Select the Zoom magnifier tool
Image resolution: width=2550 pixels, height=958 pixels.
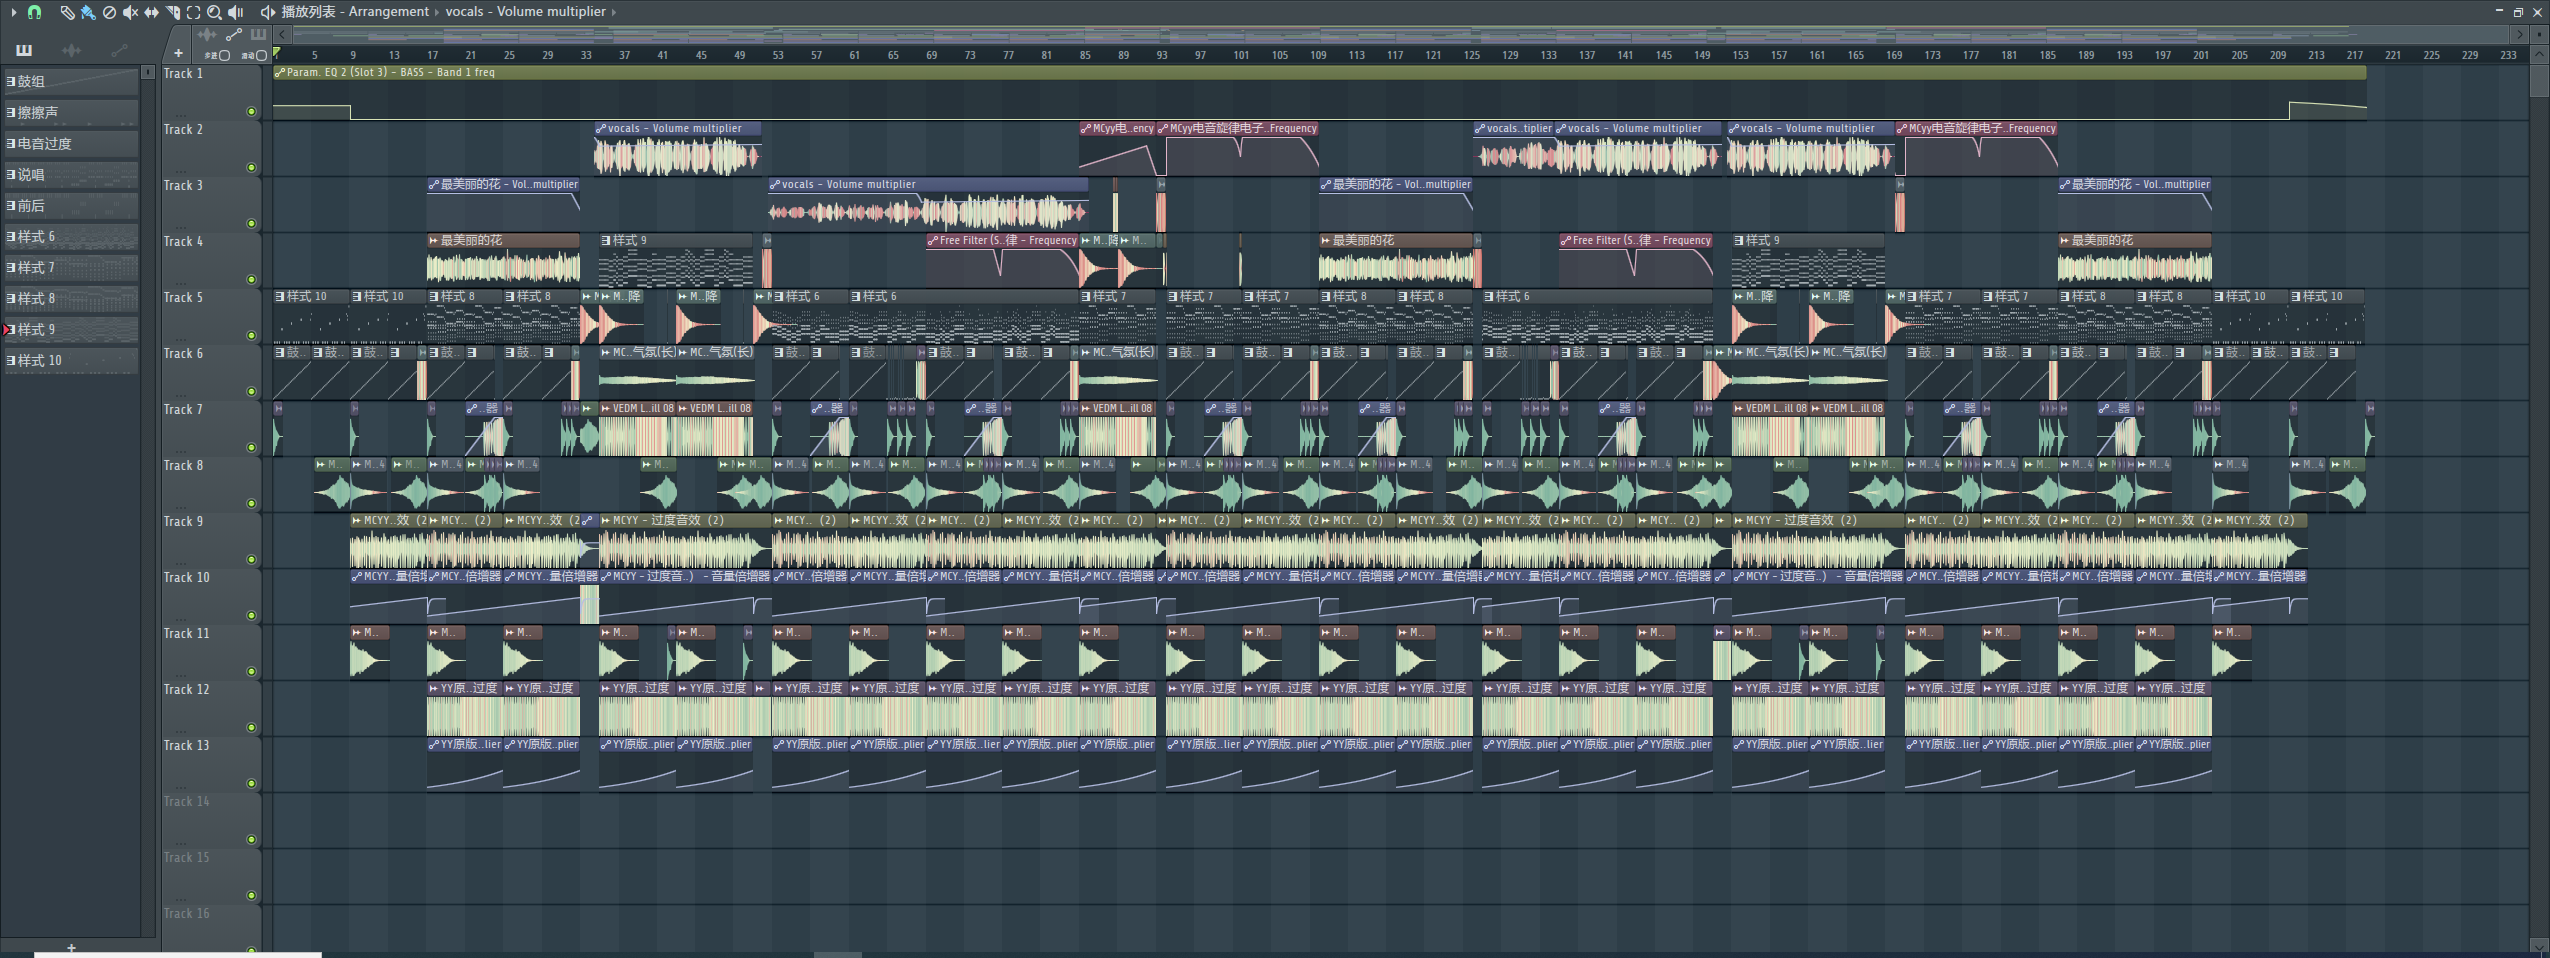click(214, 12)
